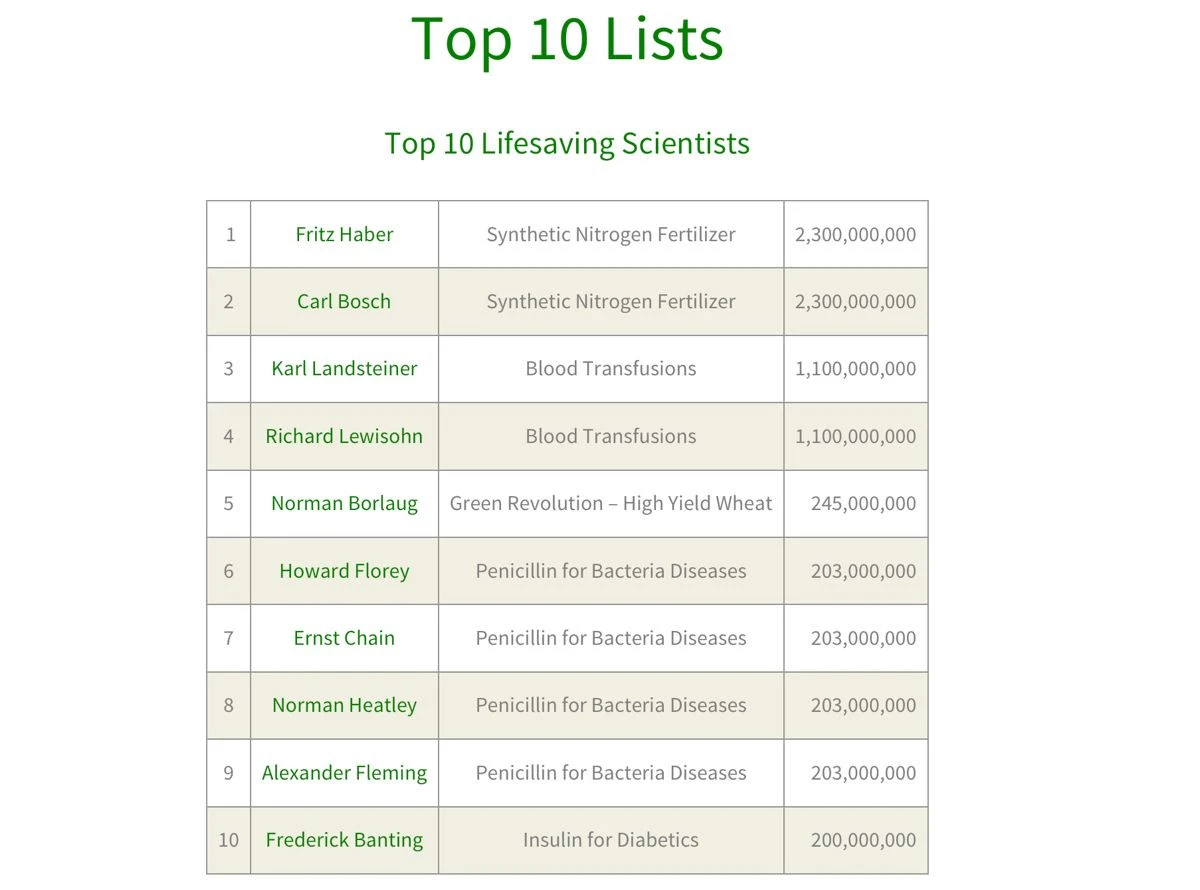Screen dimensions: 1200x890
Task: Select the Richard Lewisohn link
Action: (x=344, y=436)
